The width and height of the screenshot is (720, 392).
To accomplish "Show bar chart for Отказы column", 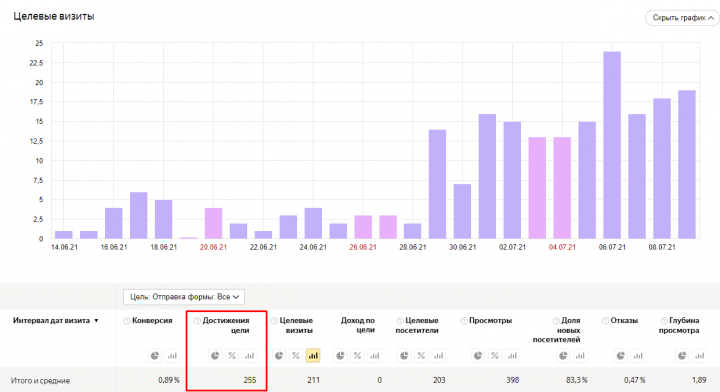I will point(638,356).
